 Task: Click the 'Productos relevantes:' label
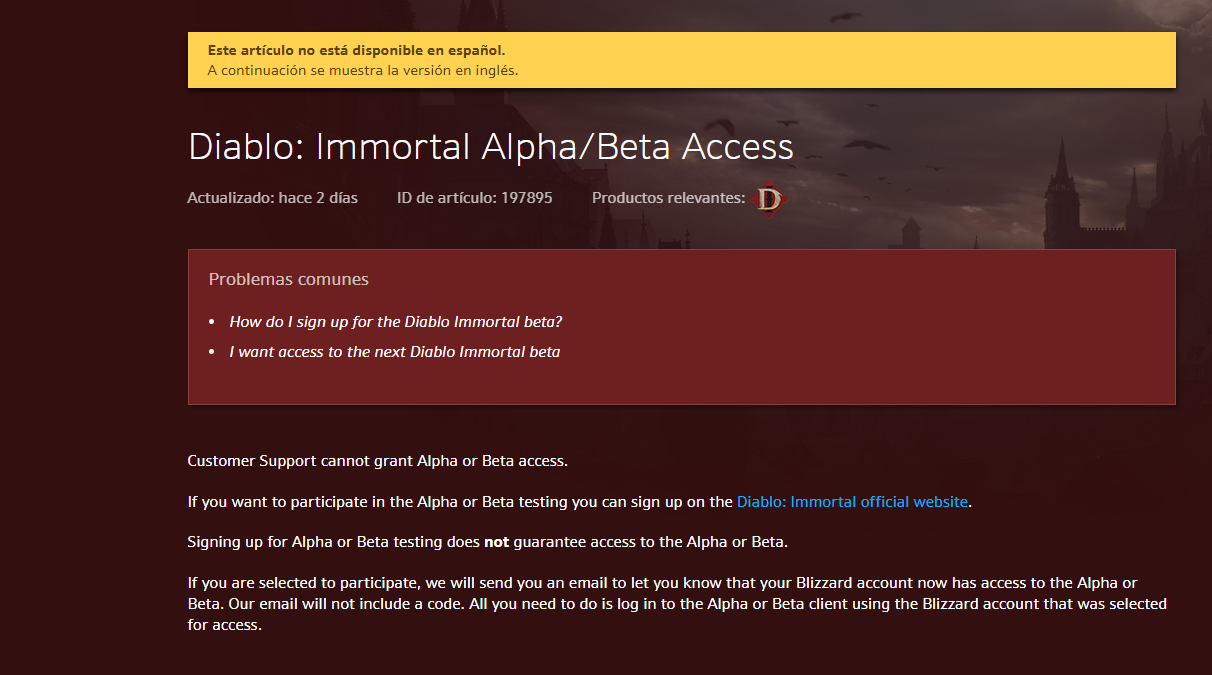click(669, 198)
